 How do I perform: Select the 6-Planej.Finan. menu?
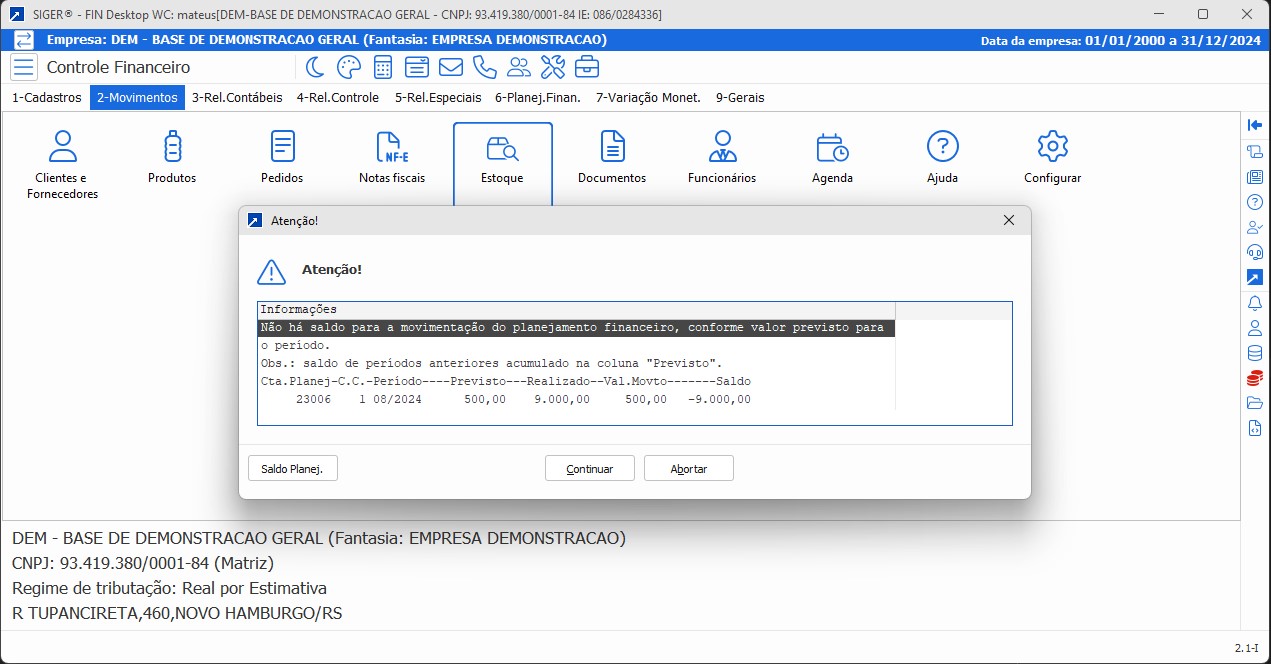pos(540,98)
